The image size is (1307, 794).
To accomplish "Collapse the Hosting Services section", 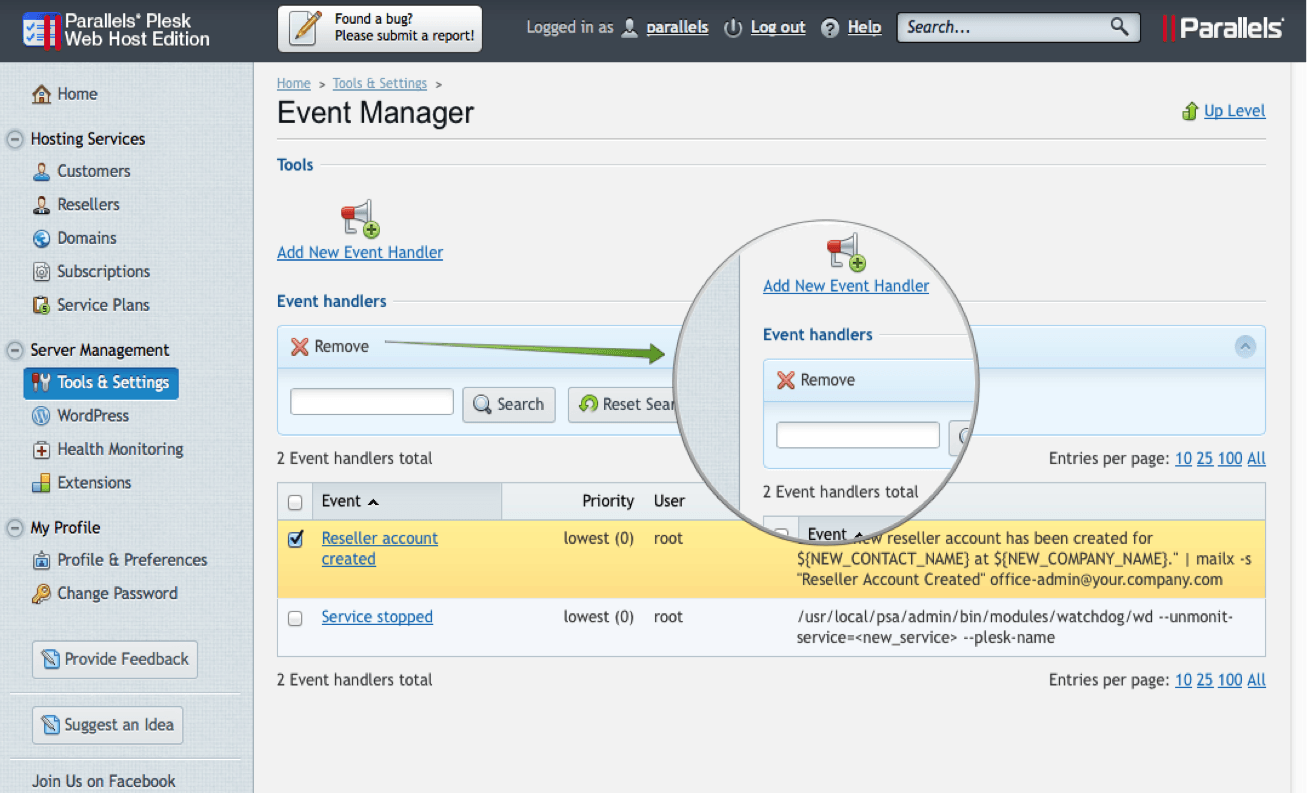I will coord(15,139).
